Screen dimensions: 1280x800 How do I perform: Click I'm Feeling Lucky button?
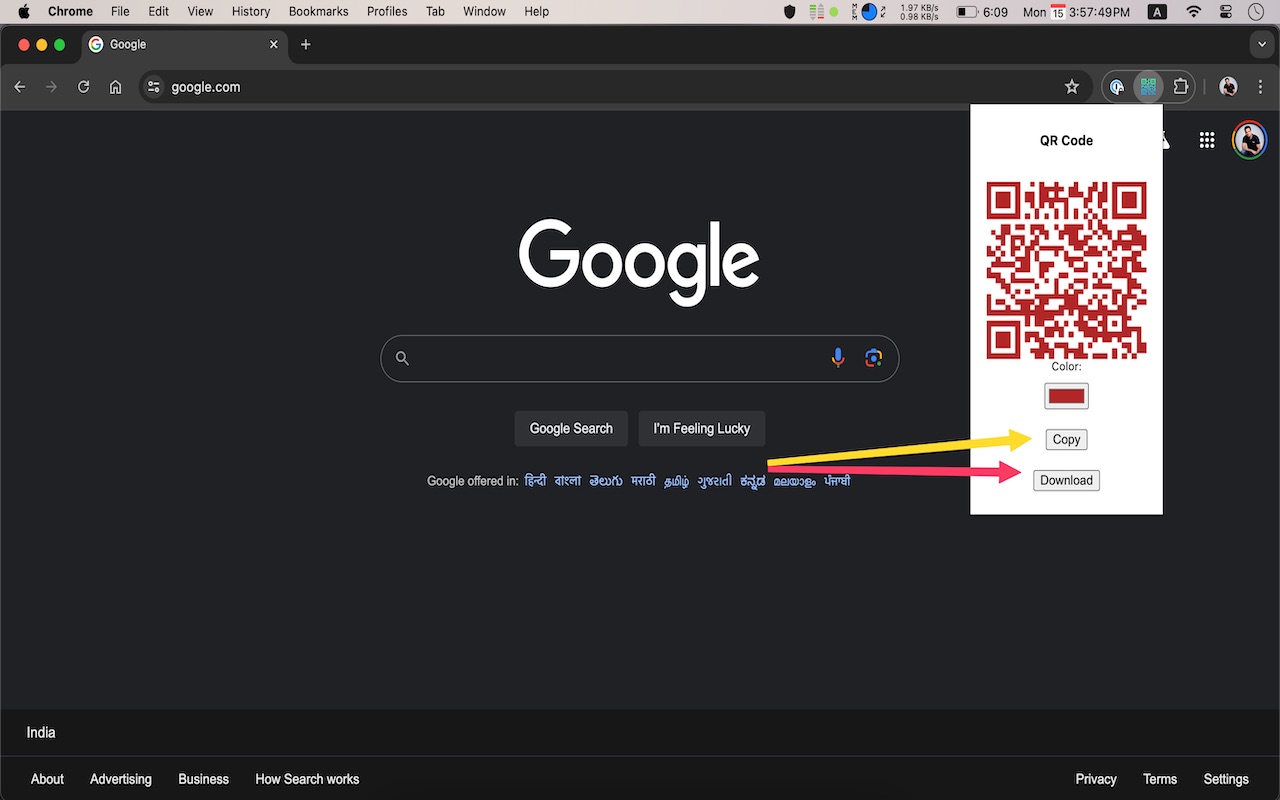point(702,428)
